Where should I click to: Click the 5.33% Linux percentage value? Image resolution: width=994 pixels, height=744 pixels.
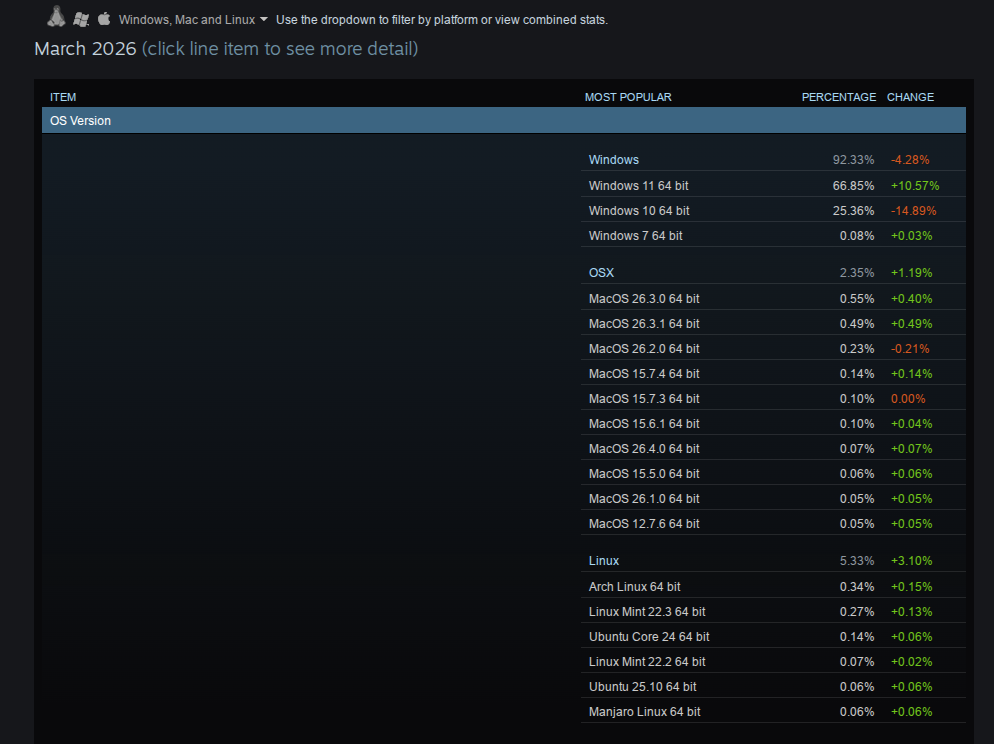click(856, 561)
